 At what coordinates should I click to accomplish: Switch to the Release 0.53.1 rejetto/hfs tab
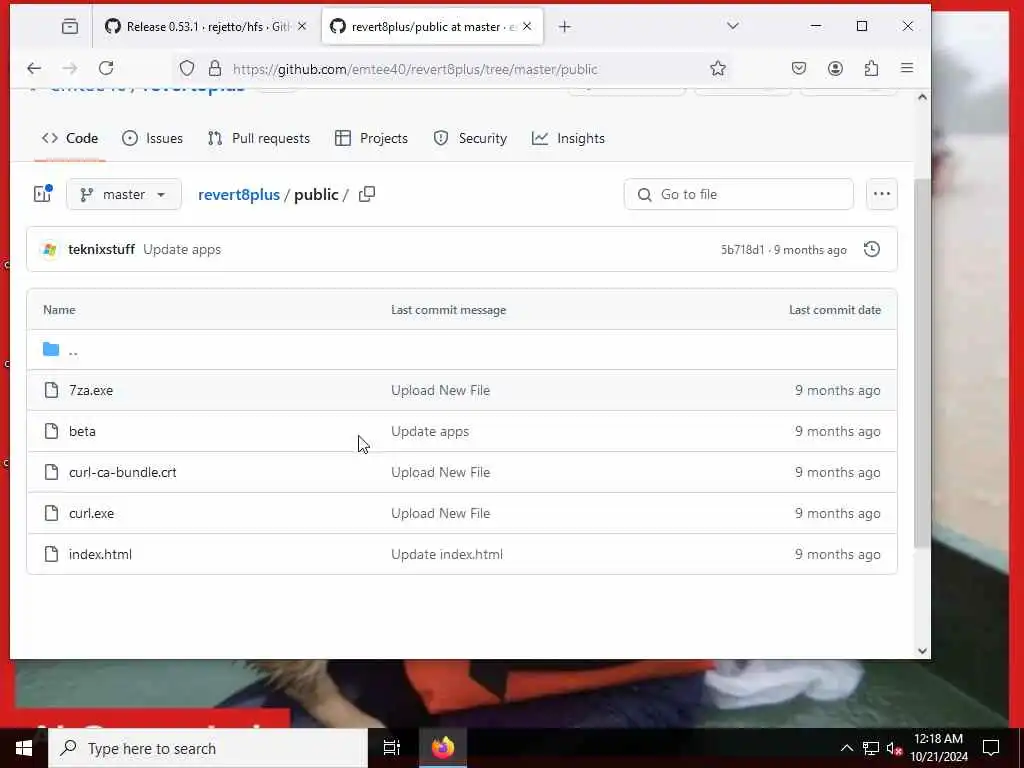[x=206, y=27]
